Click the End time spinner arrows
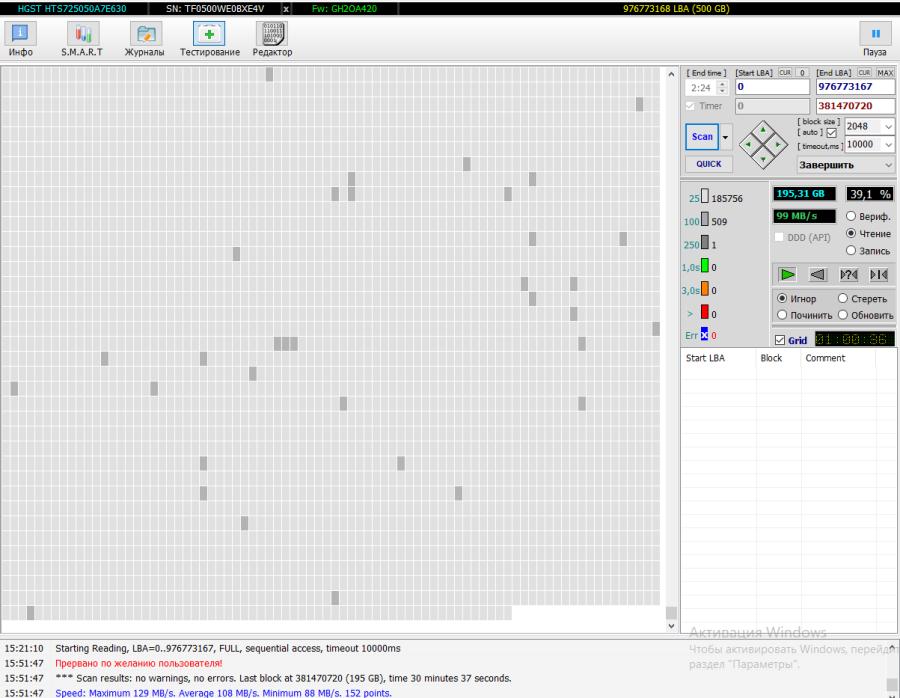This screenshot has height=698, width=900. pos(723,87)
